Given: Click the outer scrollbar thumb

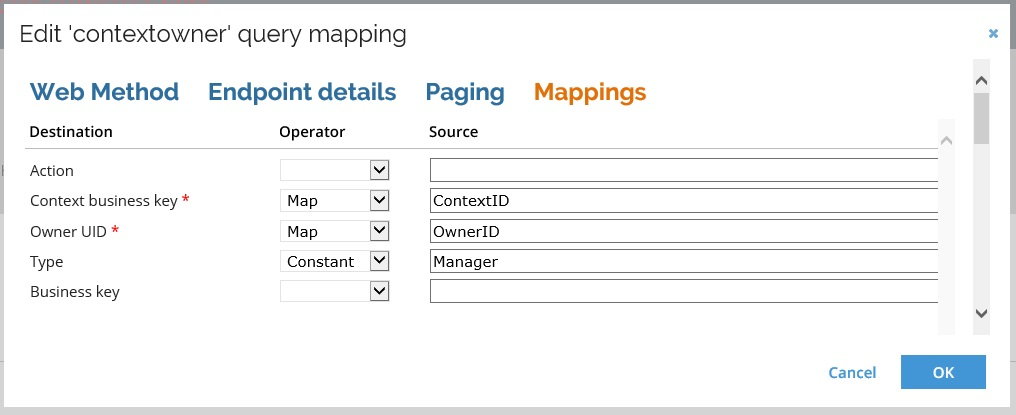Looking at the screenshot, I should pyautogui.click(x=982, y=118).
